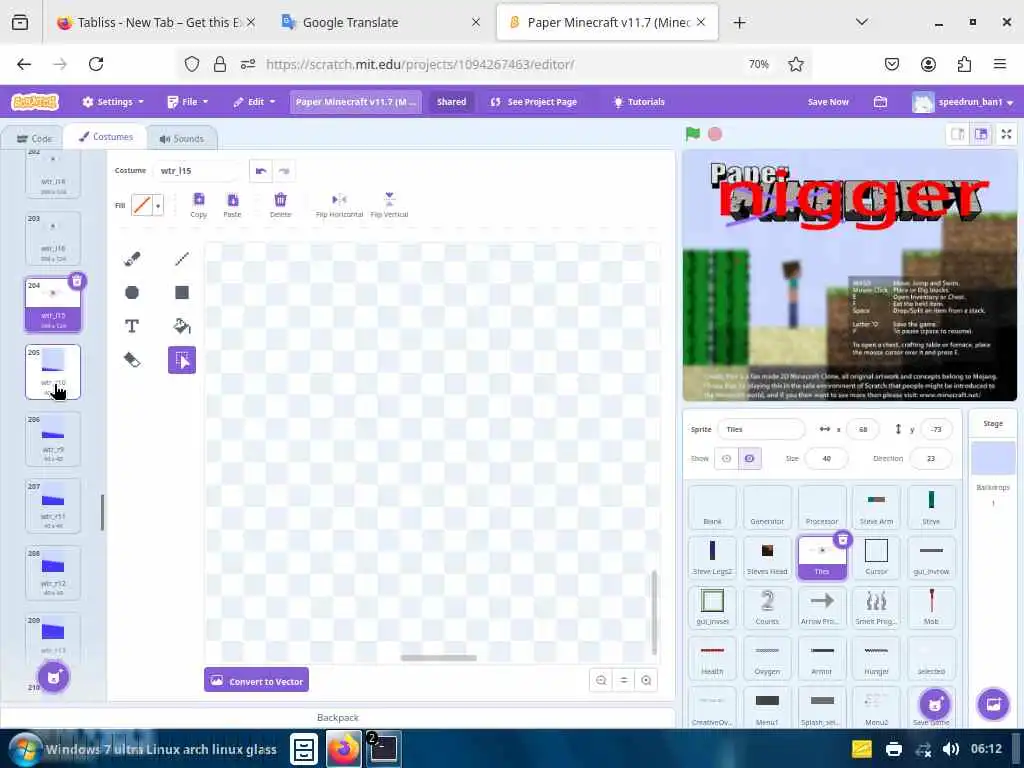Switch to the Code tab
This screenshot has height=768, width=1024.
(34, 138)
